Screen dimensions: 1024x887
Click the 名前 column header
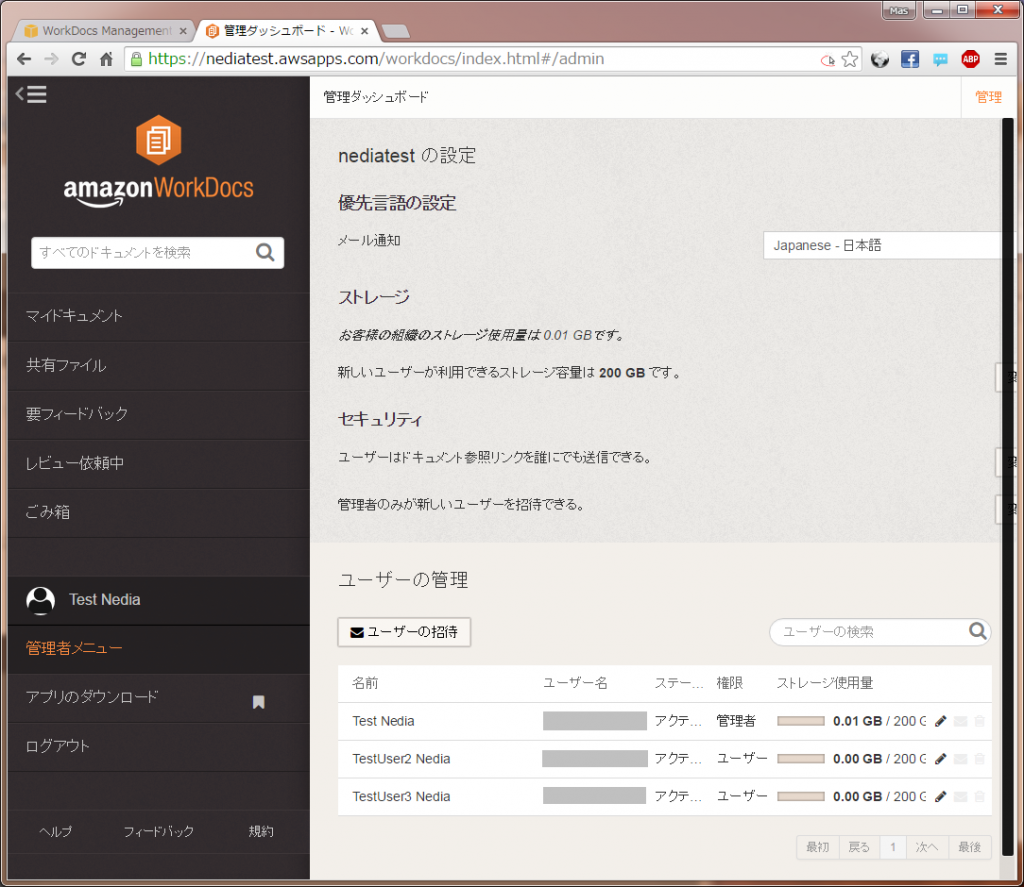(x=365, y=683)
